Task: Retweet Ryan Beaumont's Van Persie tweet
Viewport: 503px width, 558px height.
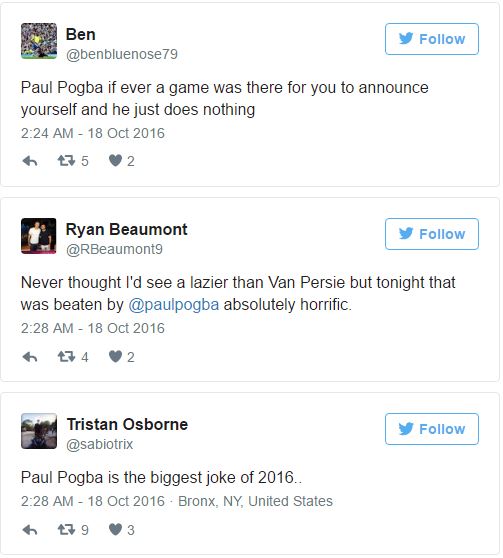Action: [67, 357]
